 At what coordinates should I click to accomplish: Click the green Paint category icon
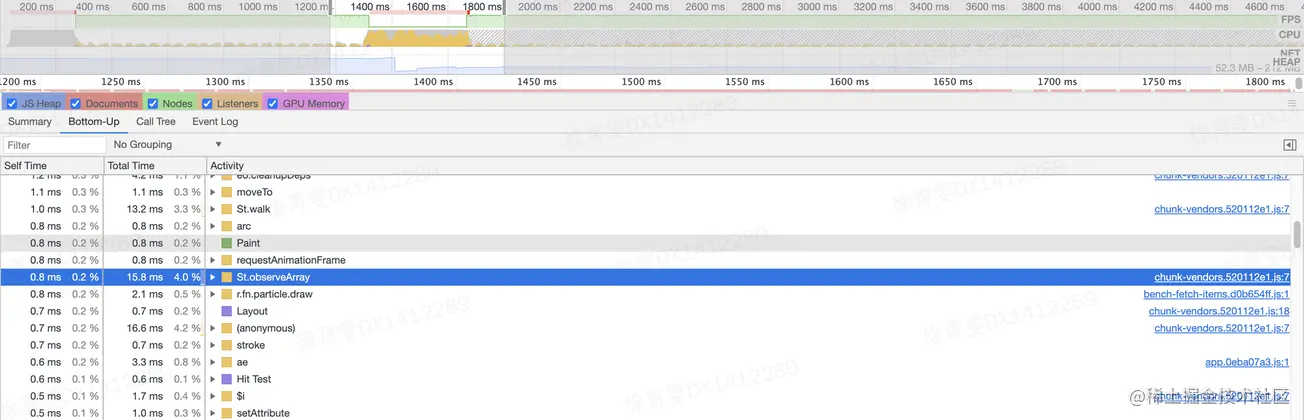point(227,243)
